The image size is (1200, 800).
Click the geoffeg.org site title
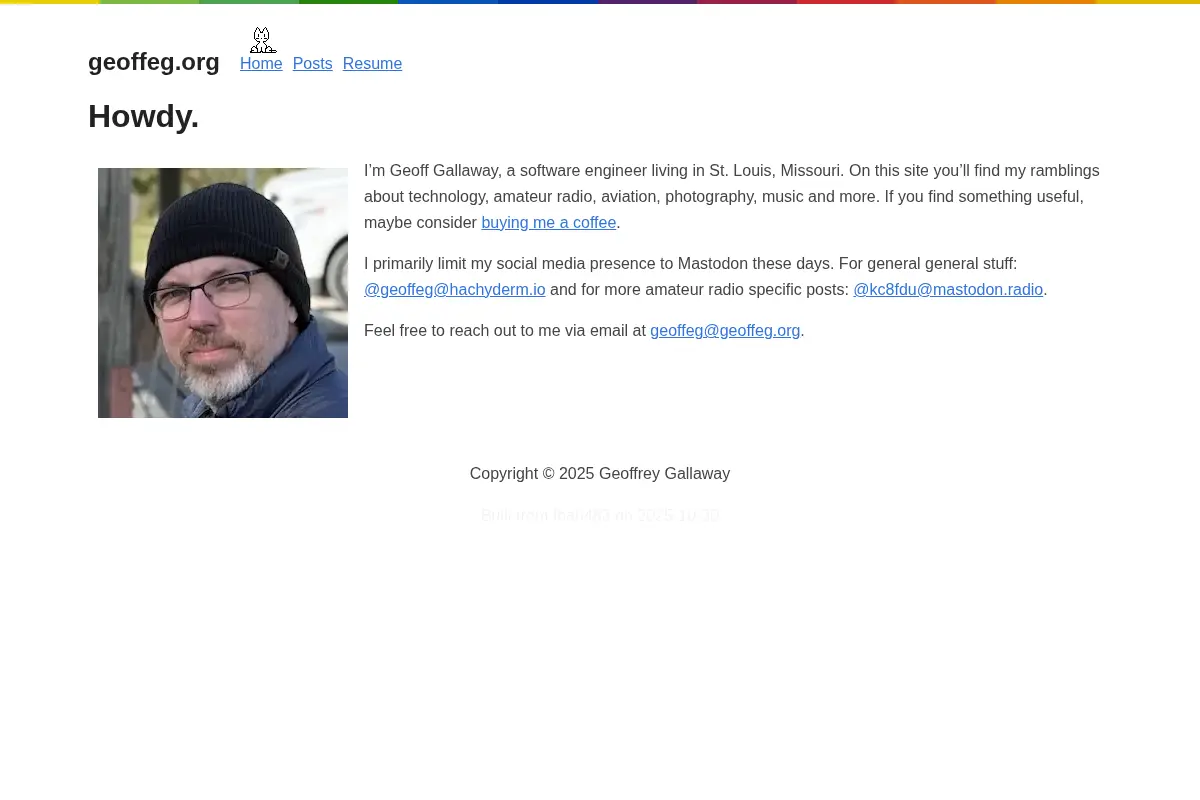pos(154,62)
